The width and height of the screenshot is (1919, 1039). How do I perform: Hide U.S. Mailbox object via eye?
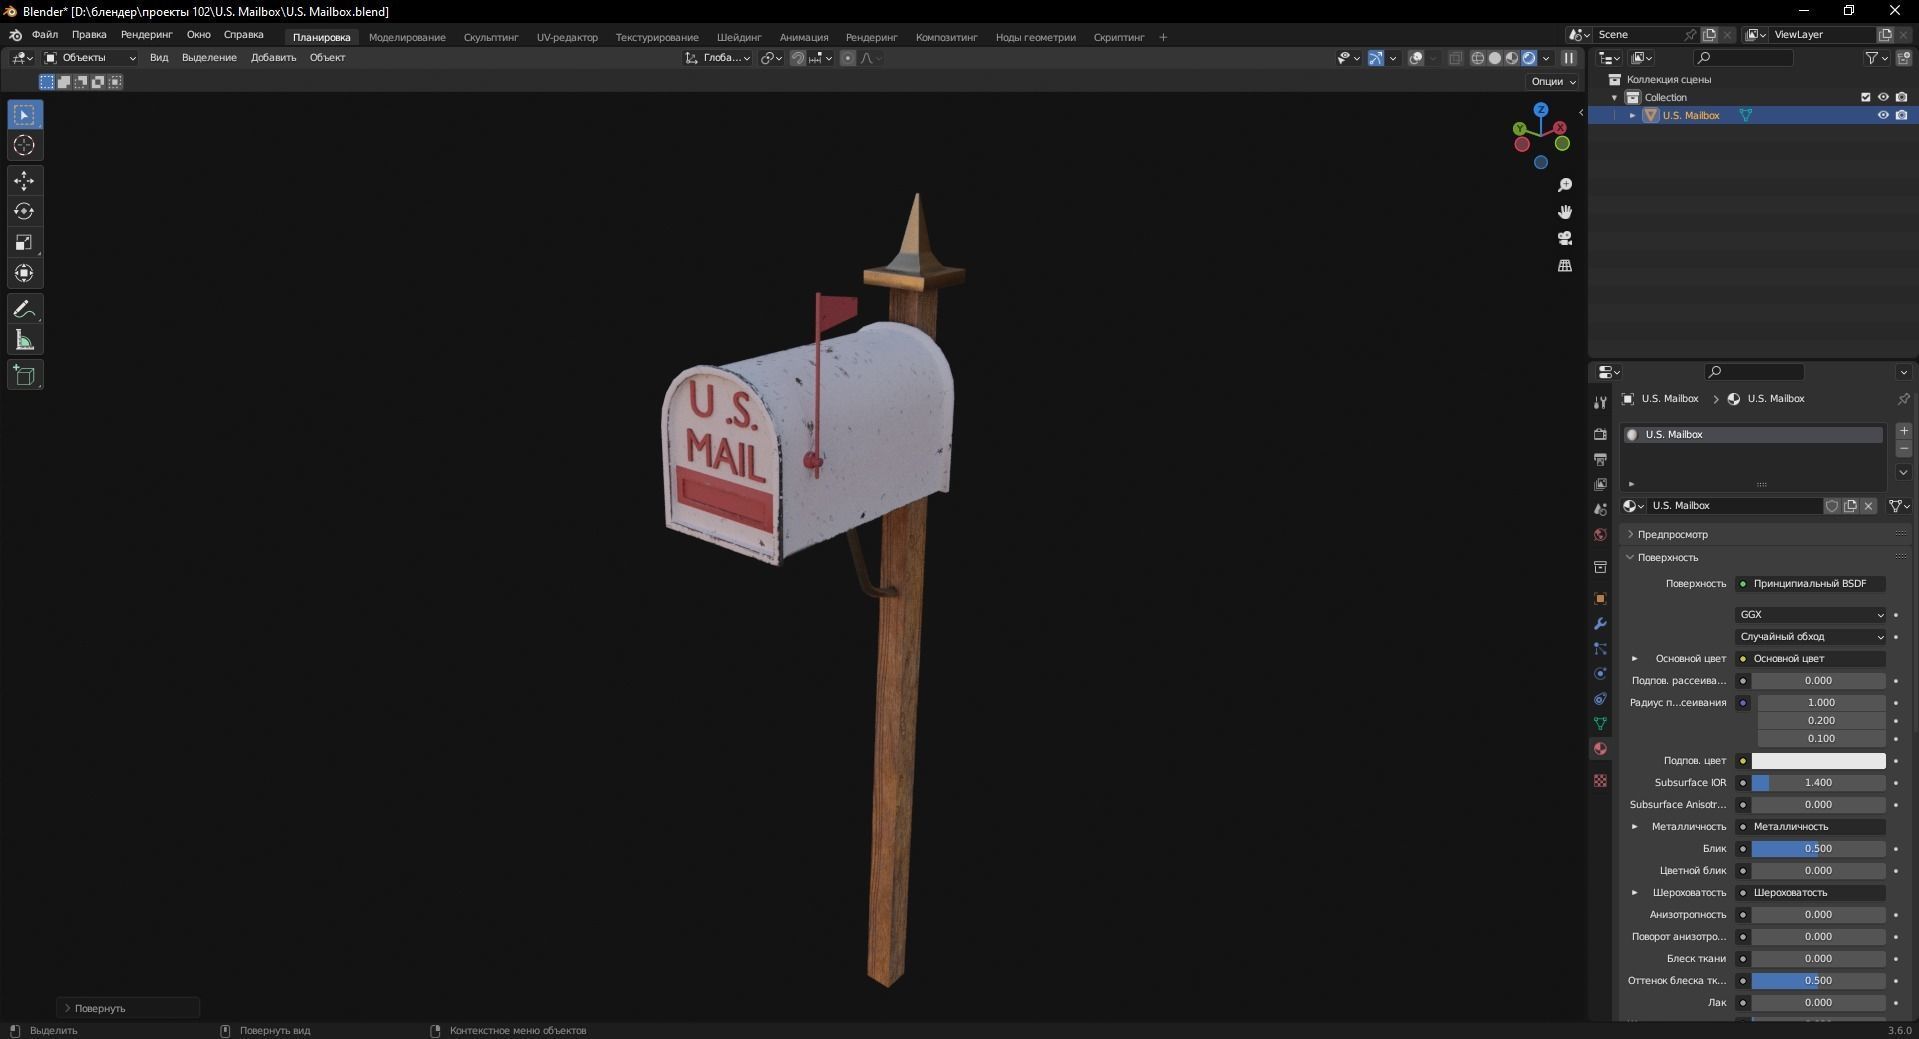pos(1883,115)
